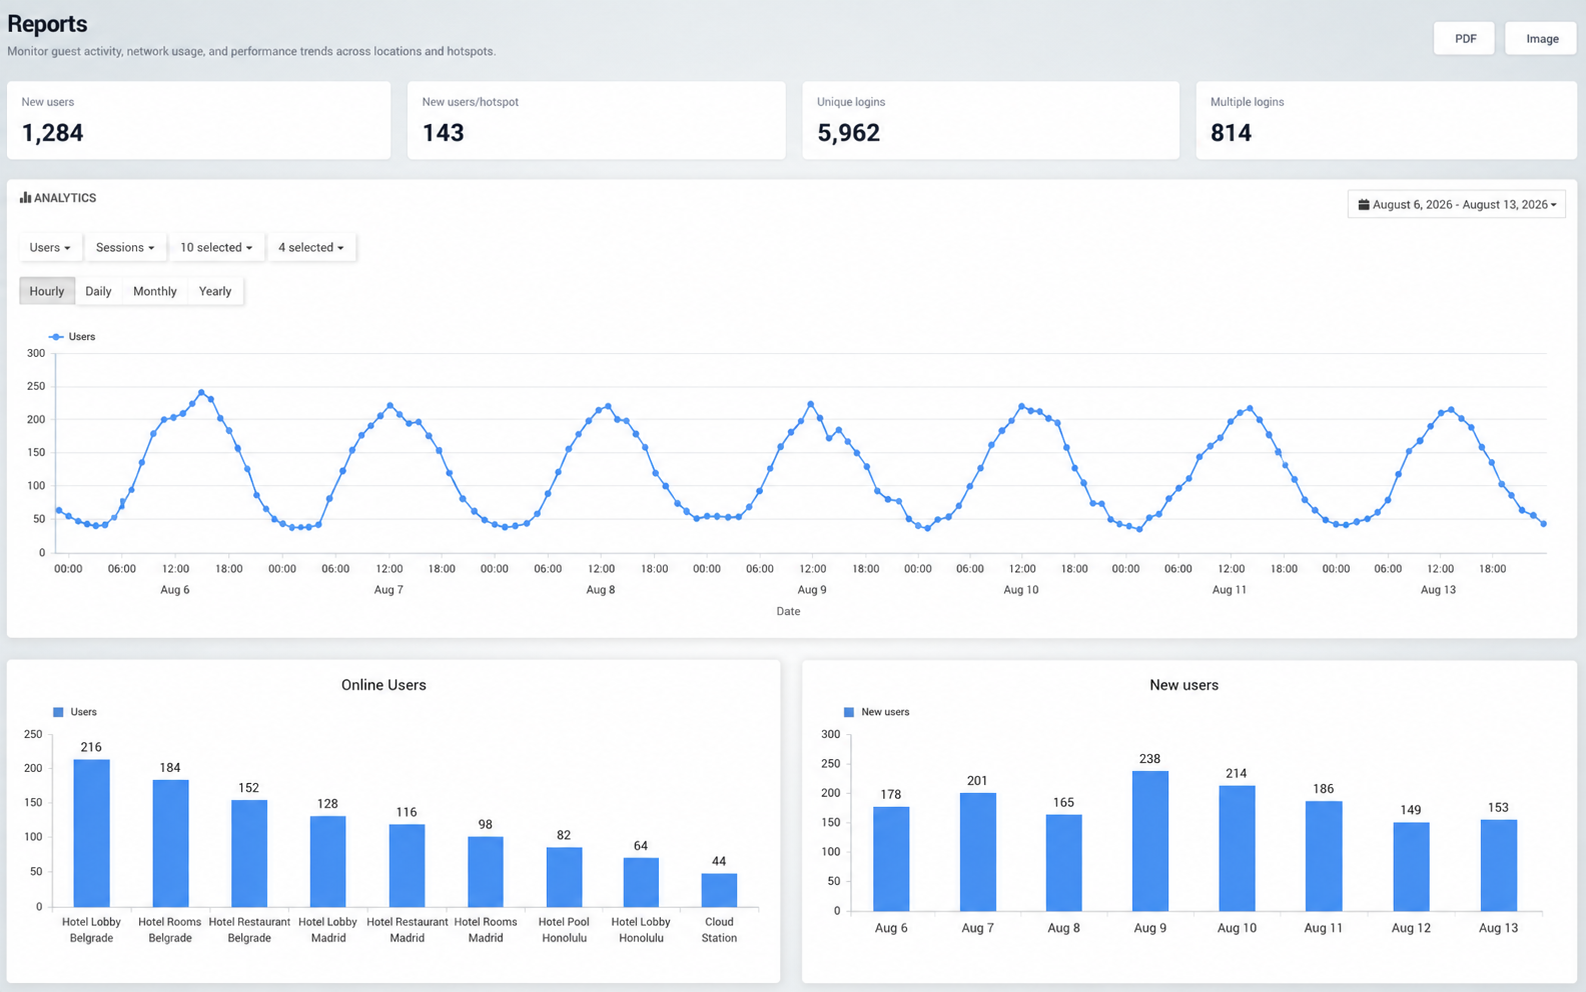The image size is (1586, 992).
Task: Open the Sessions dropdown
Action: click(x=125, y=247)
